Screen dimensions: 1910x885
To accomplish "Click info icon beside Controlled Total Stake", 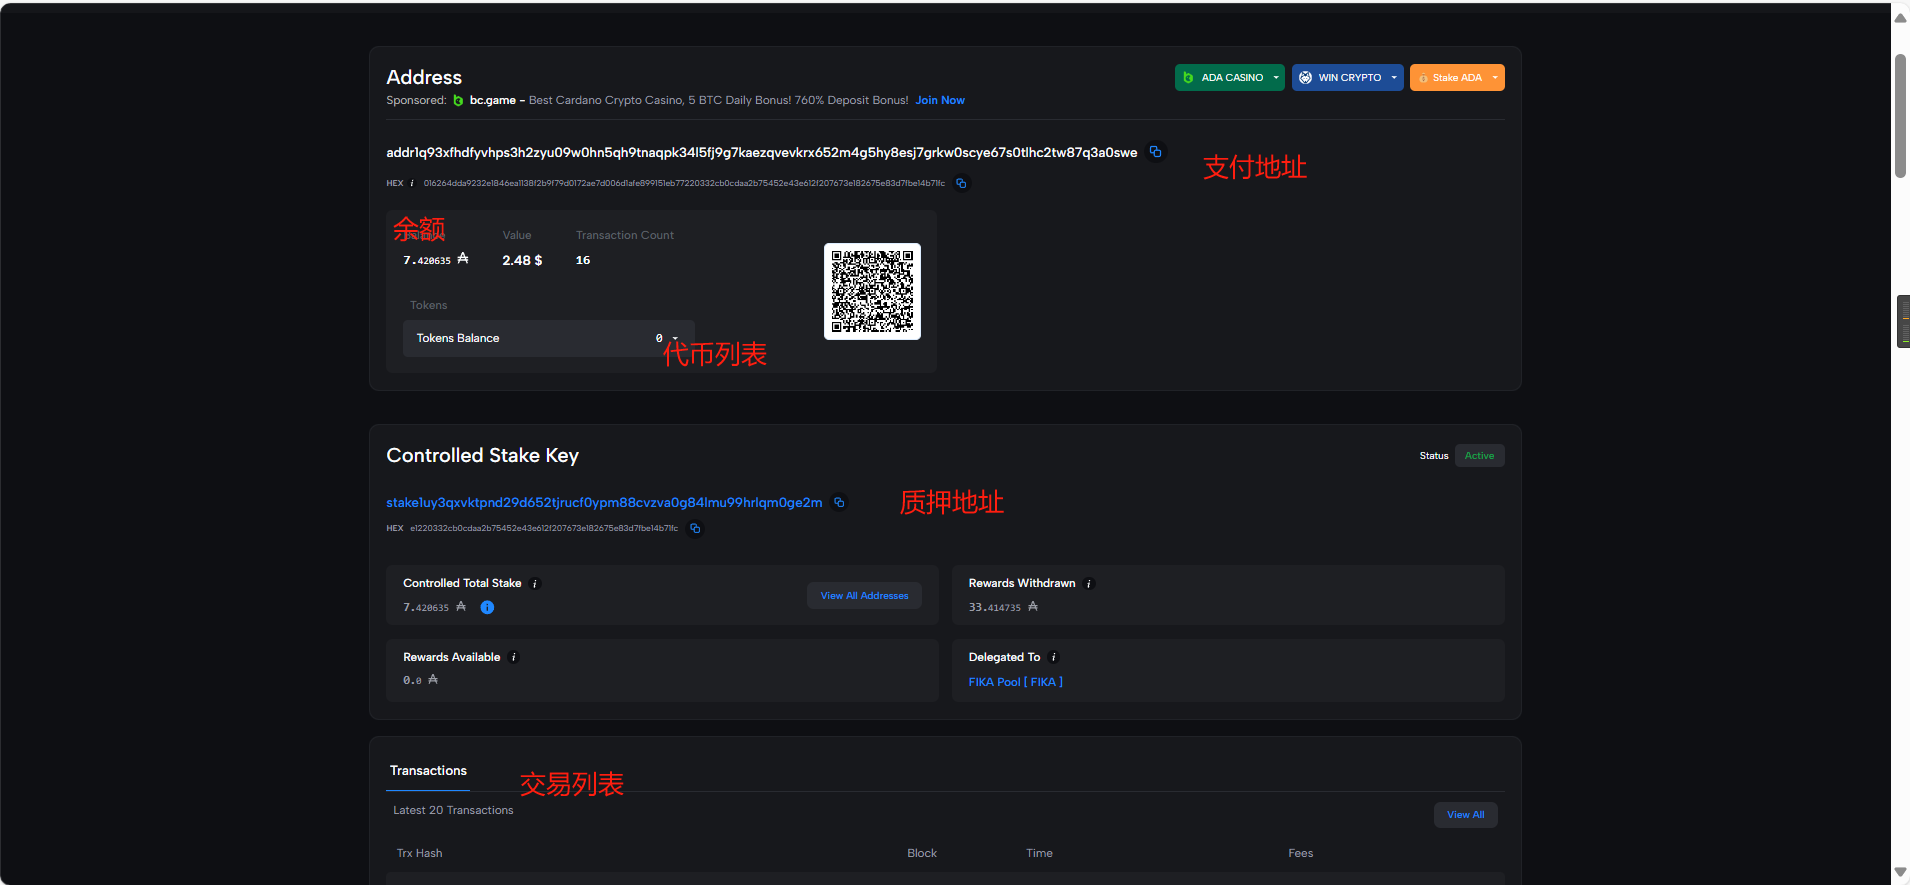I will click(x=535, y=584).
